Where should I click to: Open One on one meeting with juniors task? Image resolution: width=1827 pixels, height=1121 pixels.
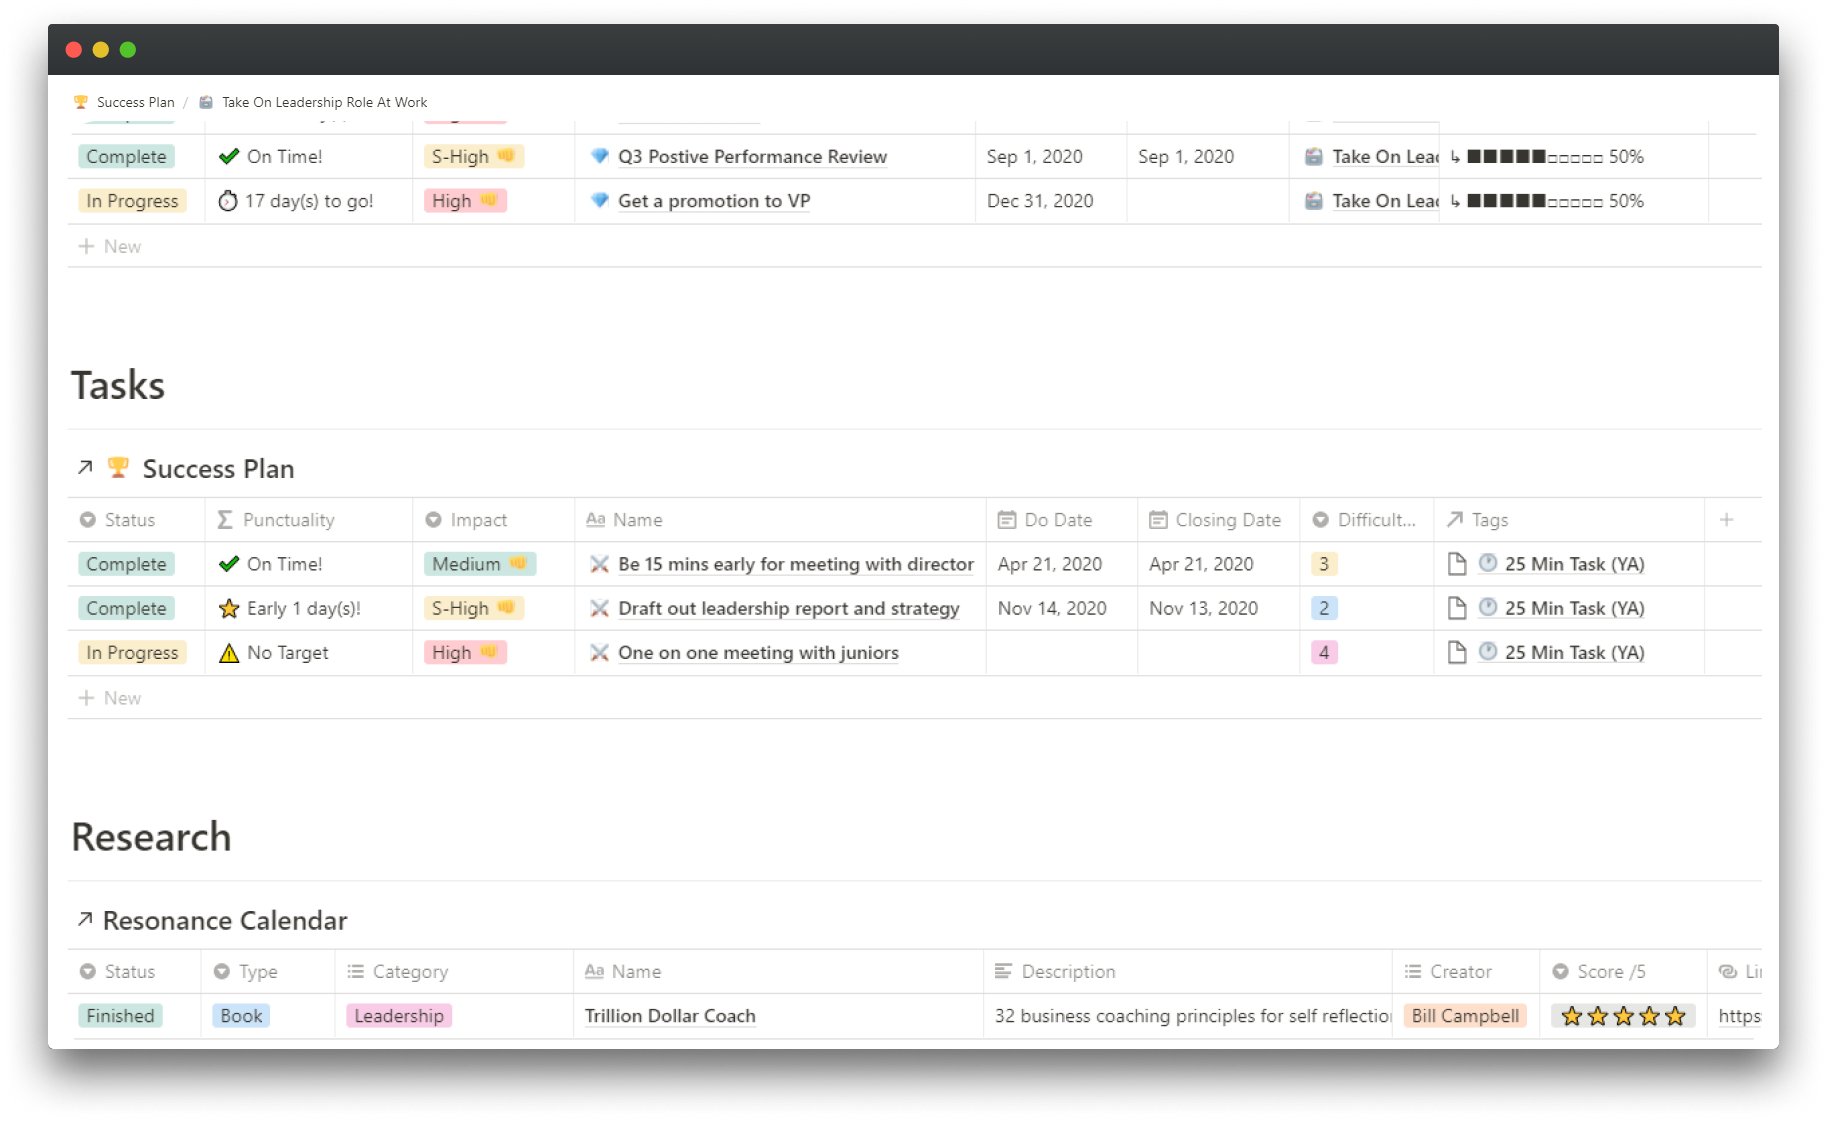tap(758, 652)
